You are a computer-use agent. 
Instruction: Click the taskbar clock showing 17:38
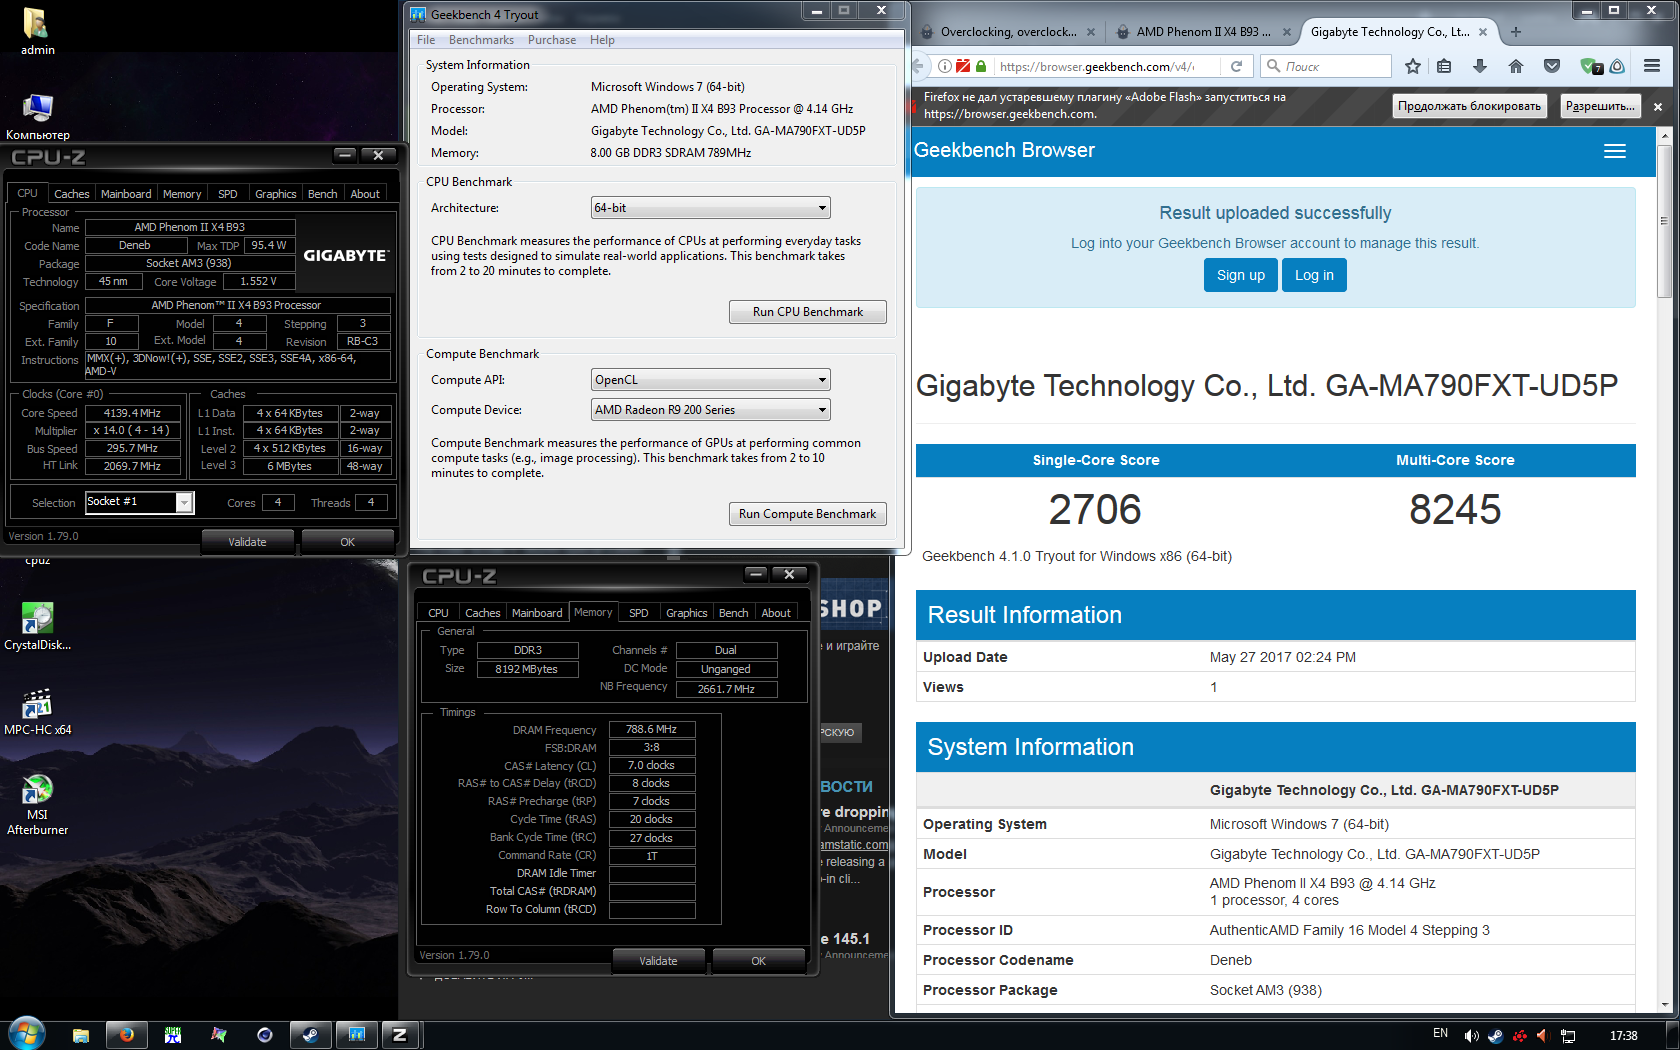(1623, 1035)
